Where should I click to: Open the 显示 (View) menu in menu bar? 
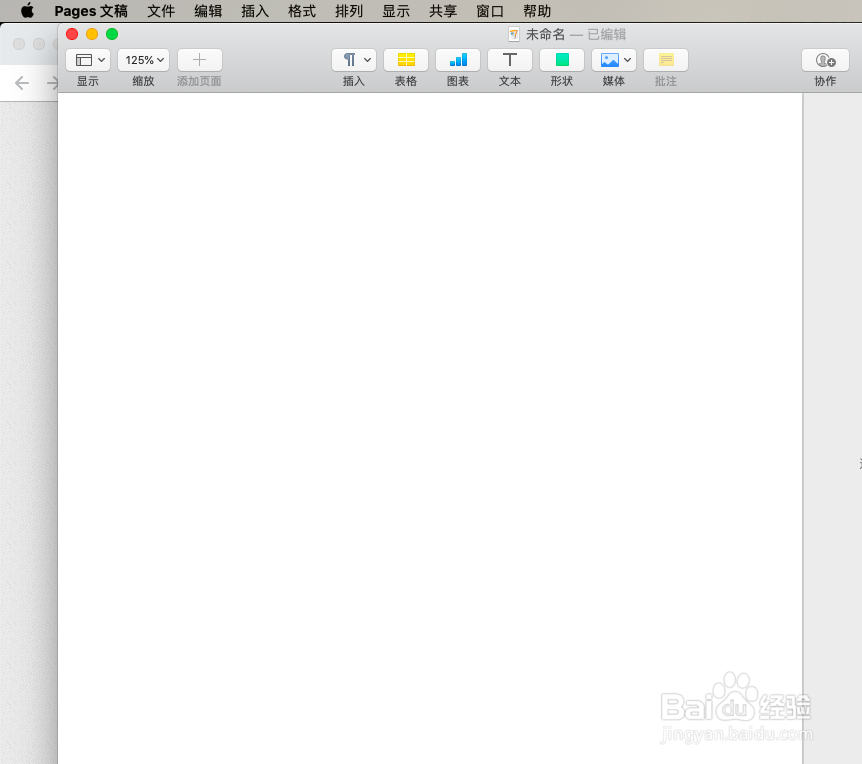(396, 11)
